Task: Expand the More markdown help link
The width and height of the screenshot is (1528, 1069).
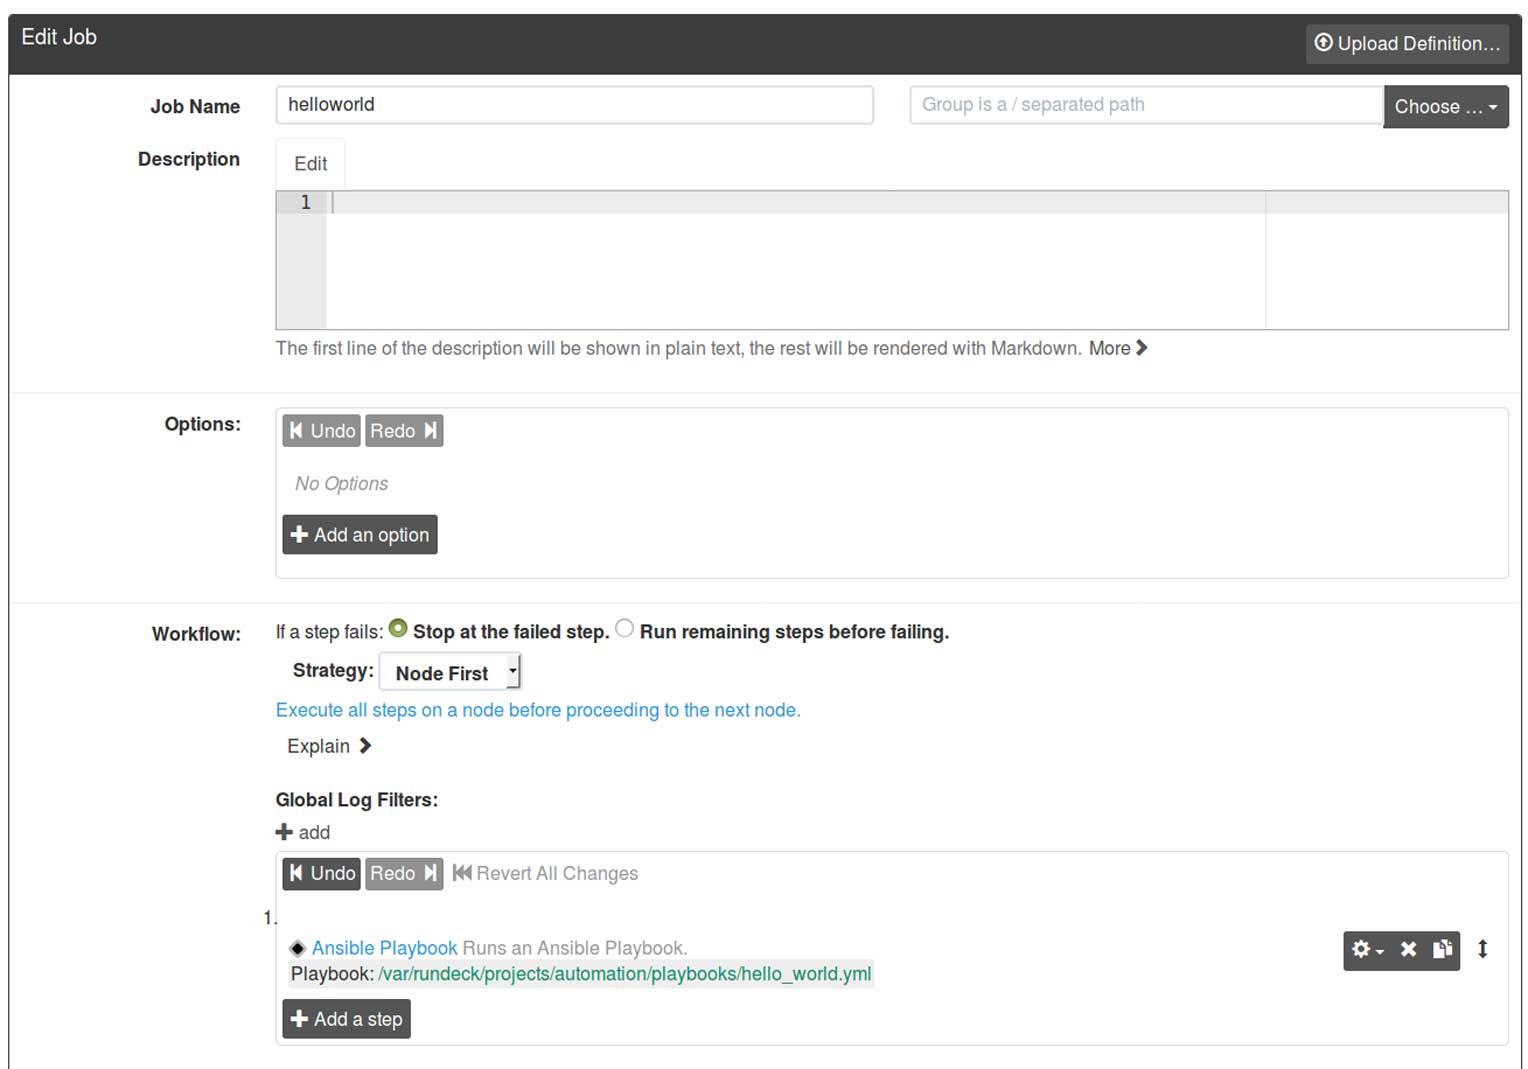Action: pos(1118,348)
